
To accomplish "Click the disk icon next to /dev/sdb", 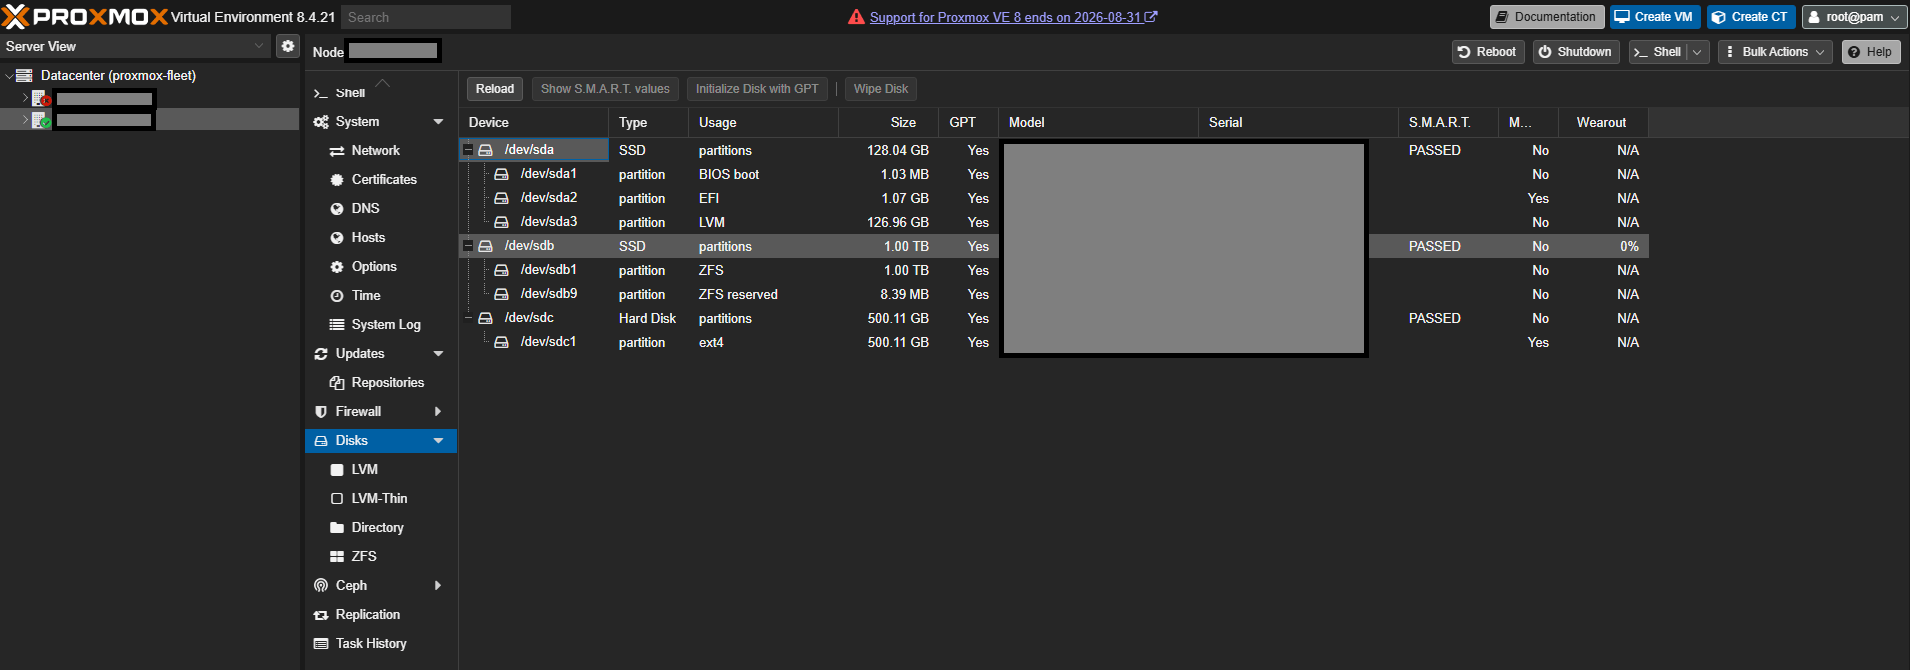I will [x=485, y=246].
